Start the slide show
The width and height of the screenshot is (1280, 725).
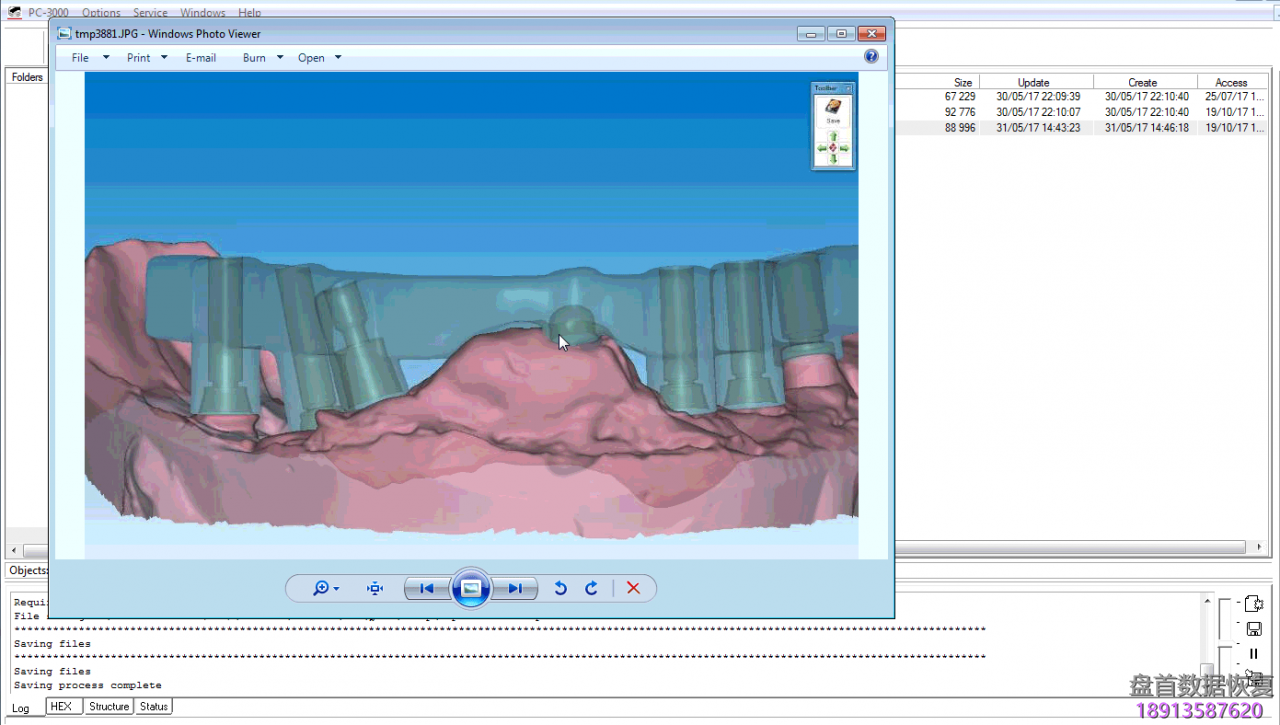coord(471,588)
